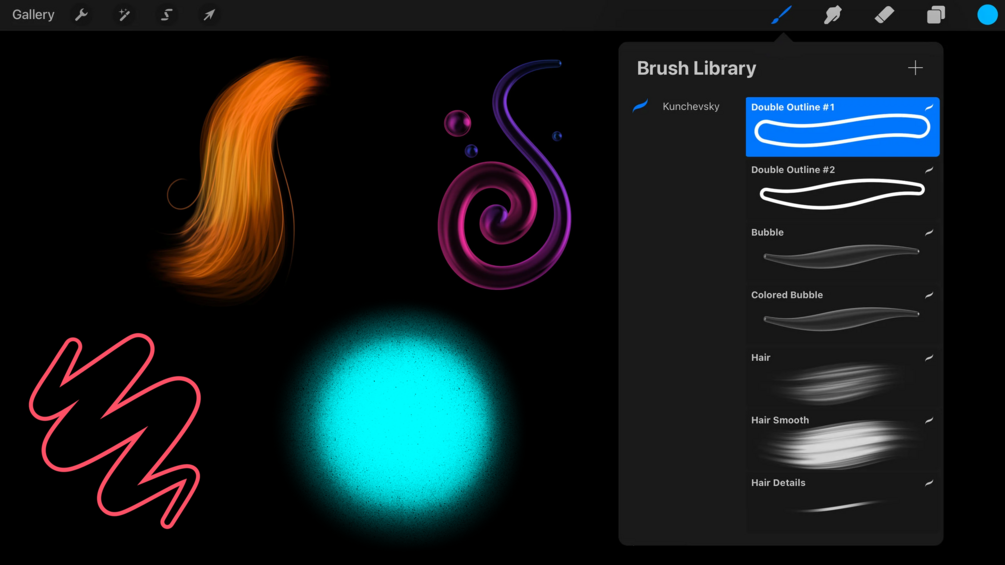
Task: Choose the Double Outline #1 brush
Action: 842,127
